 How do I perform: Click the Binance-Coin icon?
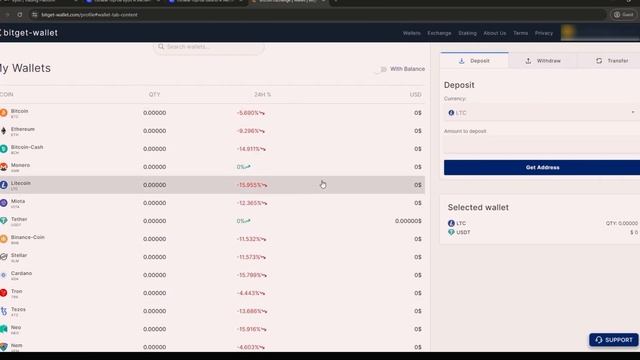click(x=3, y=239)
